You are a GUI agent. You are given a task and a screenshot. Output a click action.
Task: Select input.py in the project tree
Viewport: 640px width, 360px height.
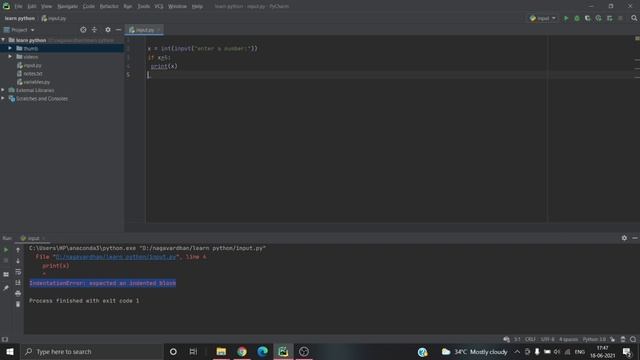(x=29, y=65)
